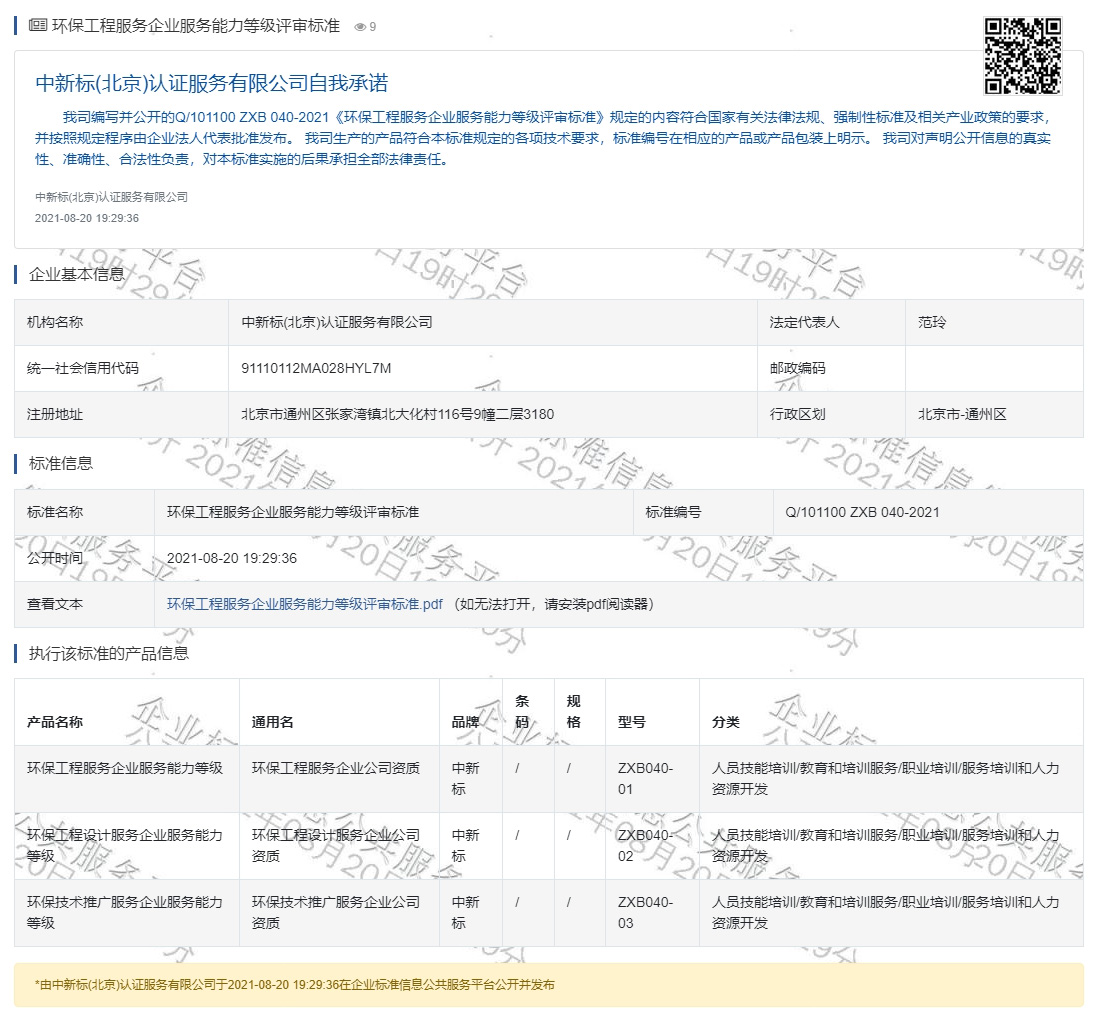Click model number ZXB040-01
This screenshot has width=1098, height=1017.
[x=645, y=779]
